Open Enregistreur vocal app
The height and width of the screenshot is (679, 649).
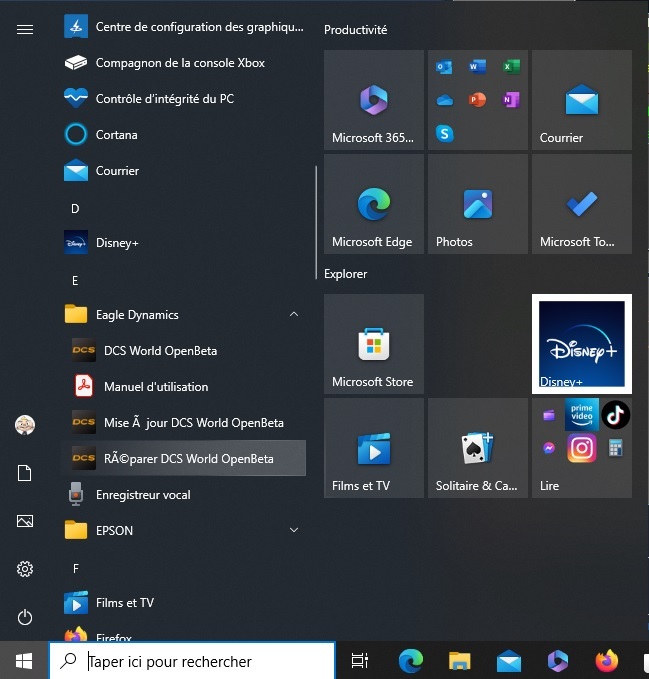pyautogui.click(x=184, y=494)
